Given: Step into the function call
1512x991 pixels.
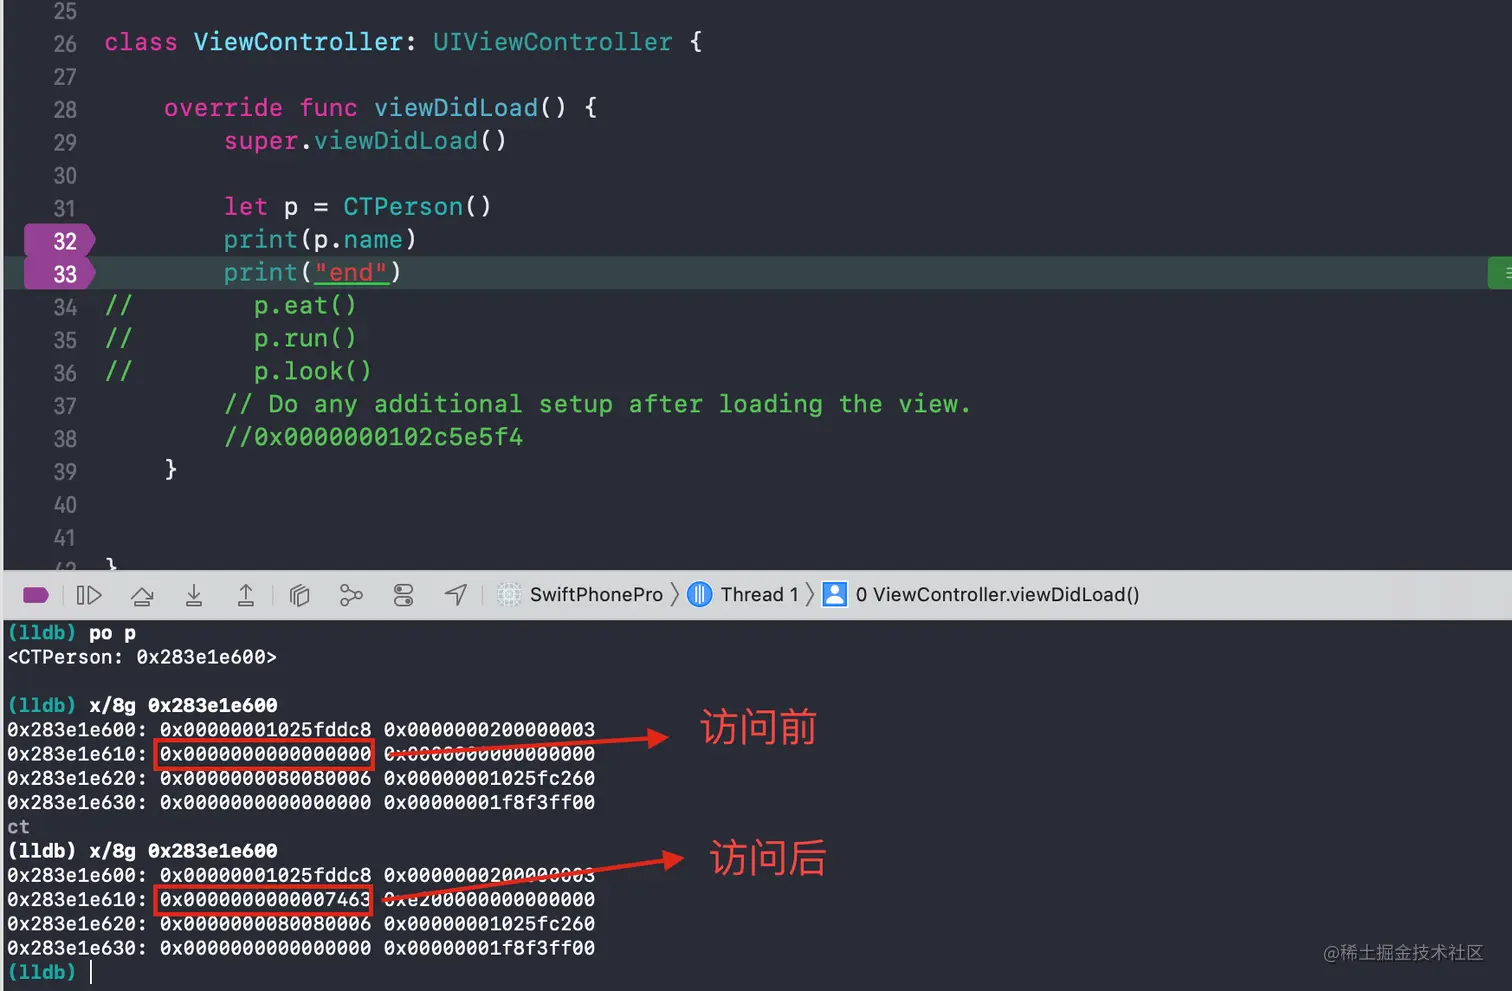Looking at the screenshot, I should pyautogui.click(x=194, y=595).
